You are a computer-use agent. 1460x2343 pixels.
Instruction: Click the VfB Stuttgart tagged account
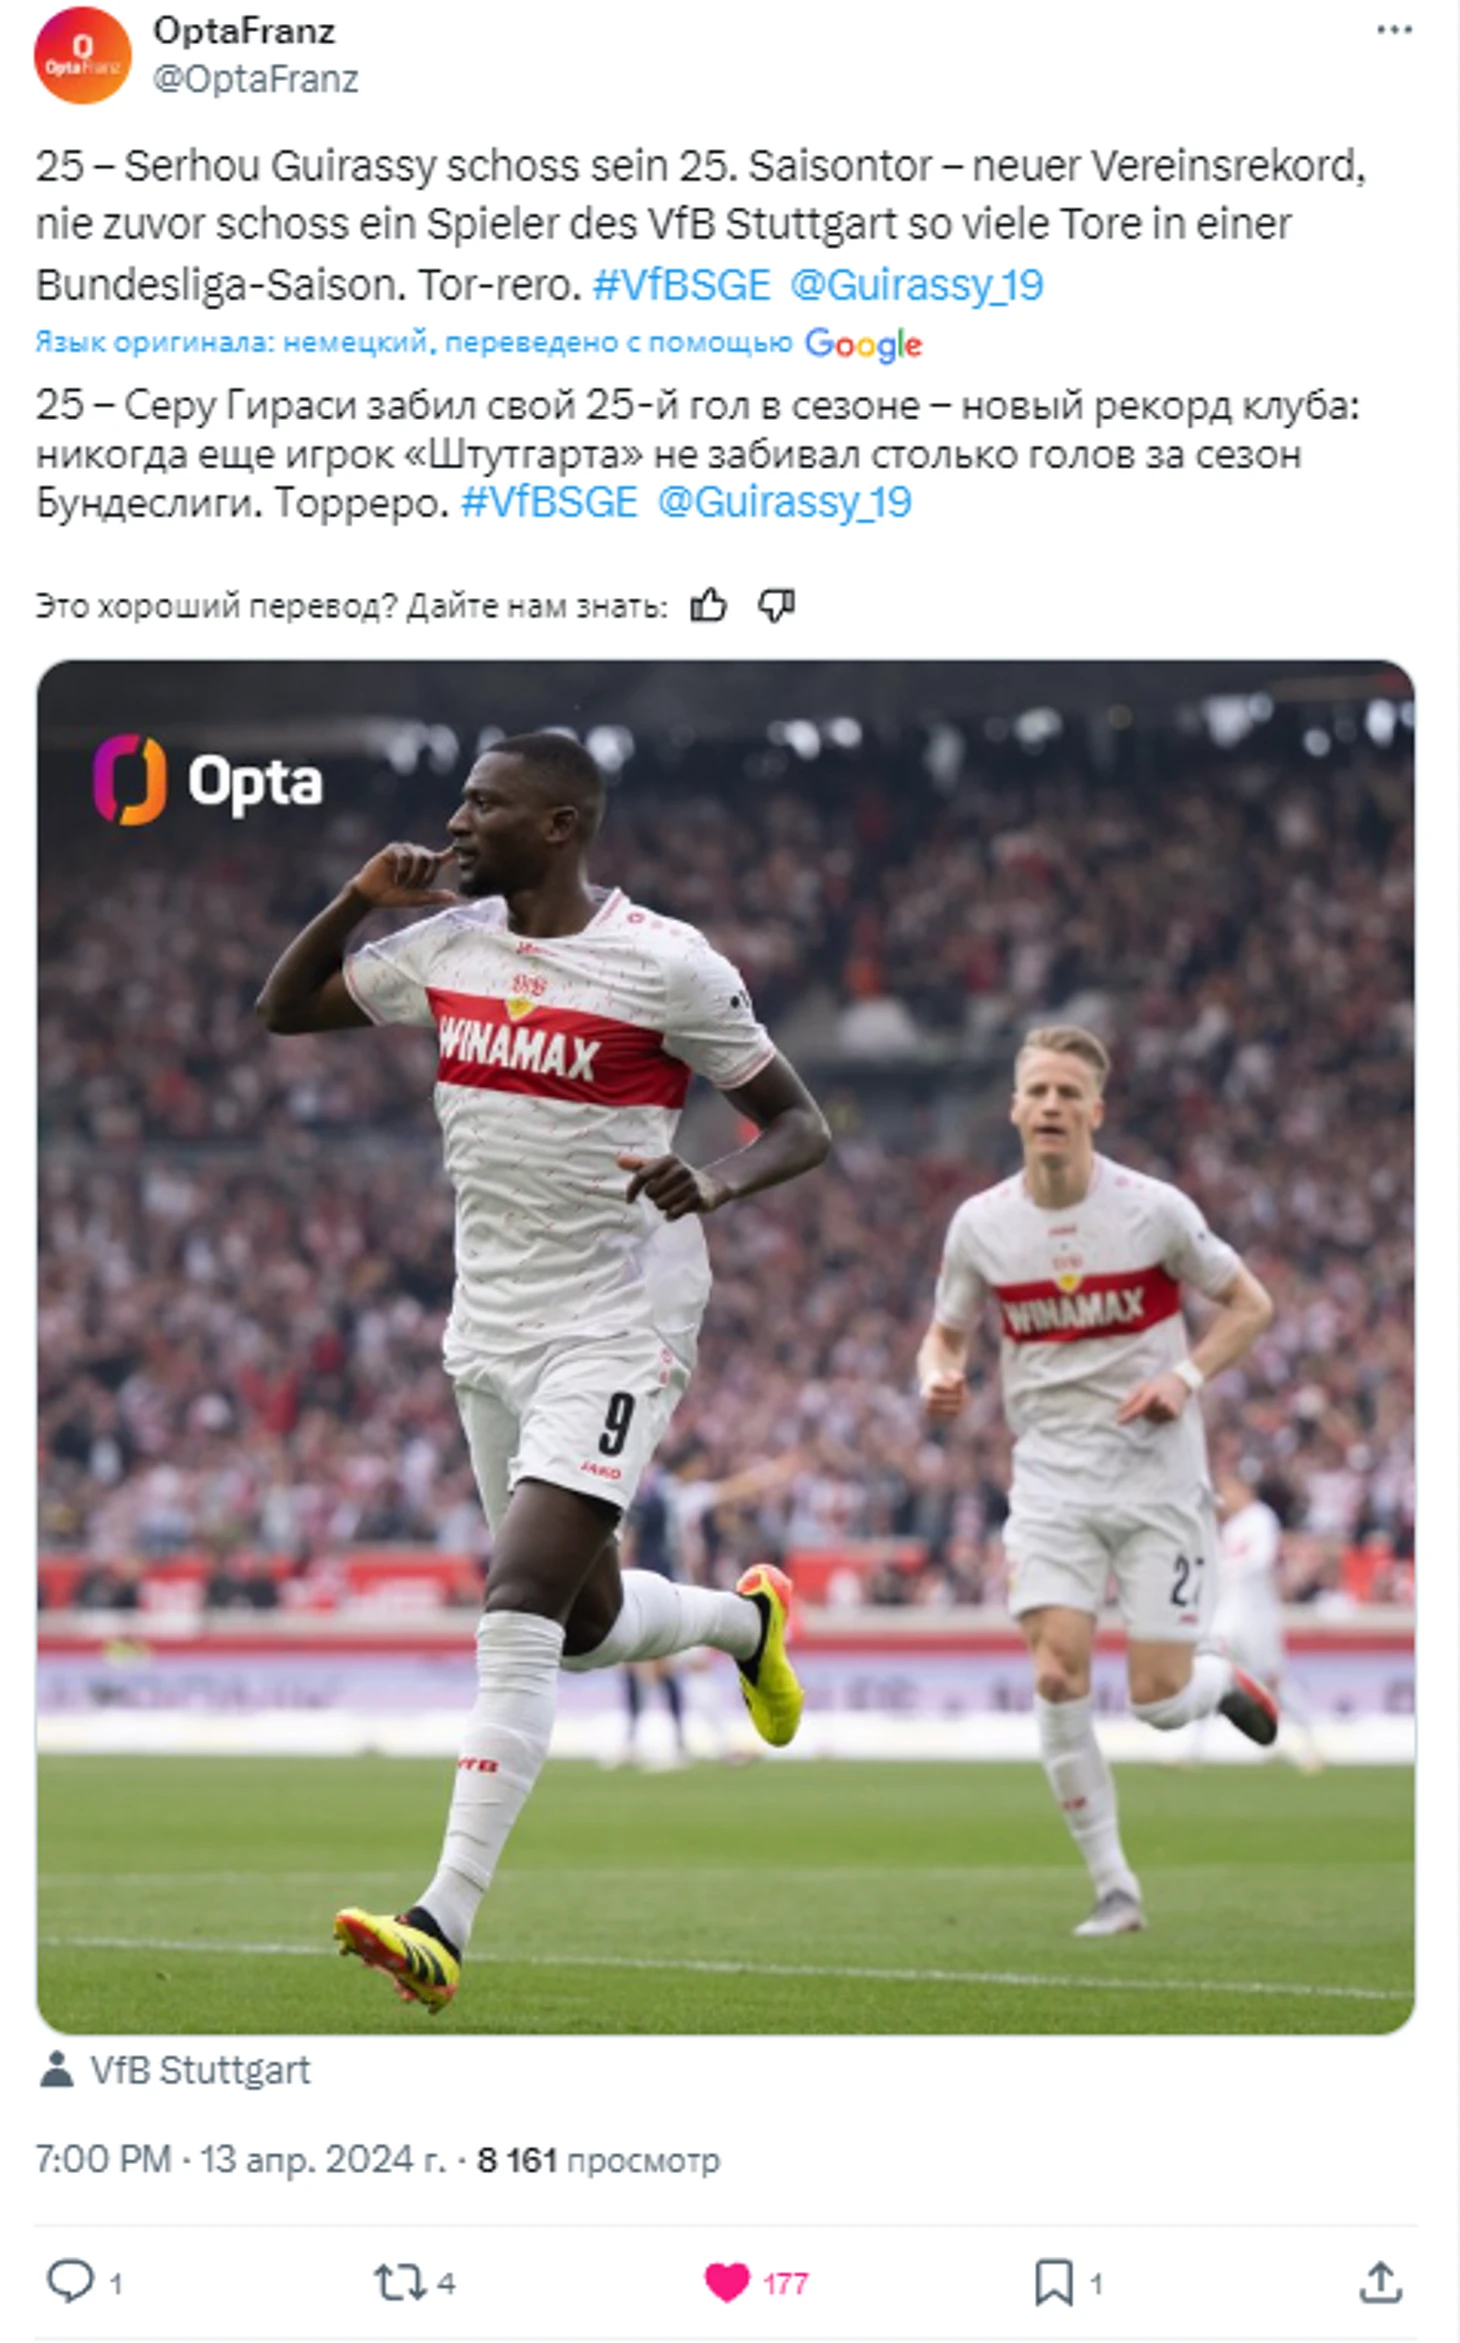tap(200, 2070)
